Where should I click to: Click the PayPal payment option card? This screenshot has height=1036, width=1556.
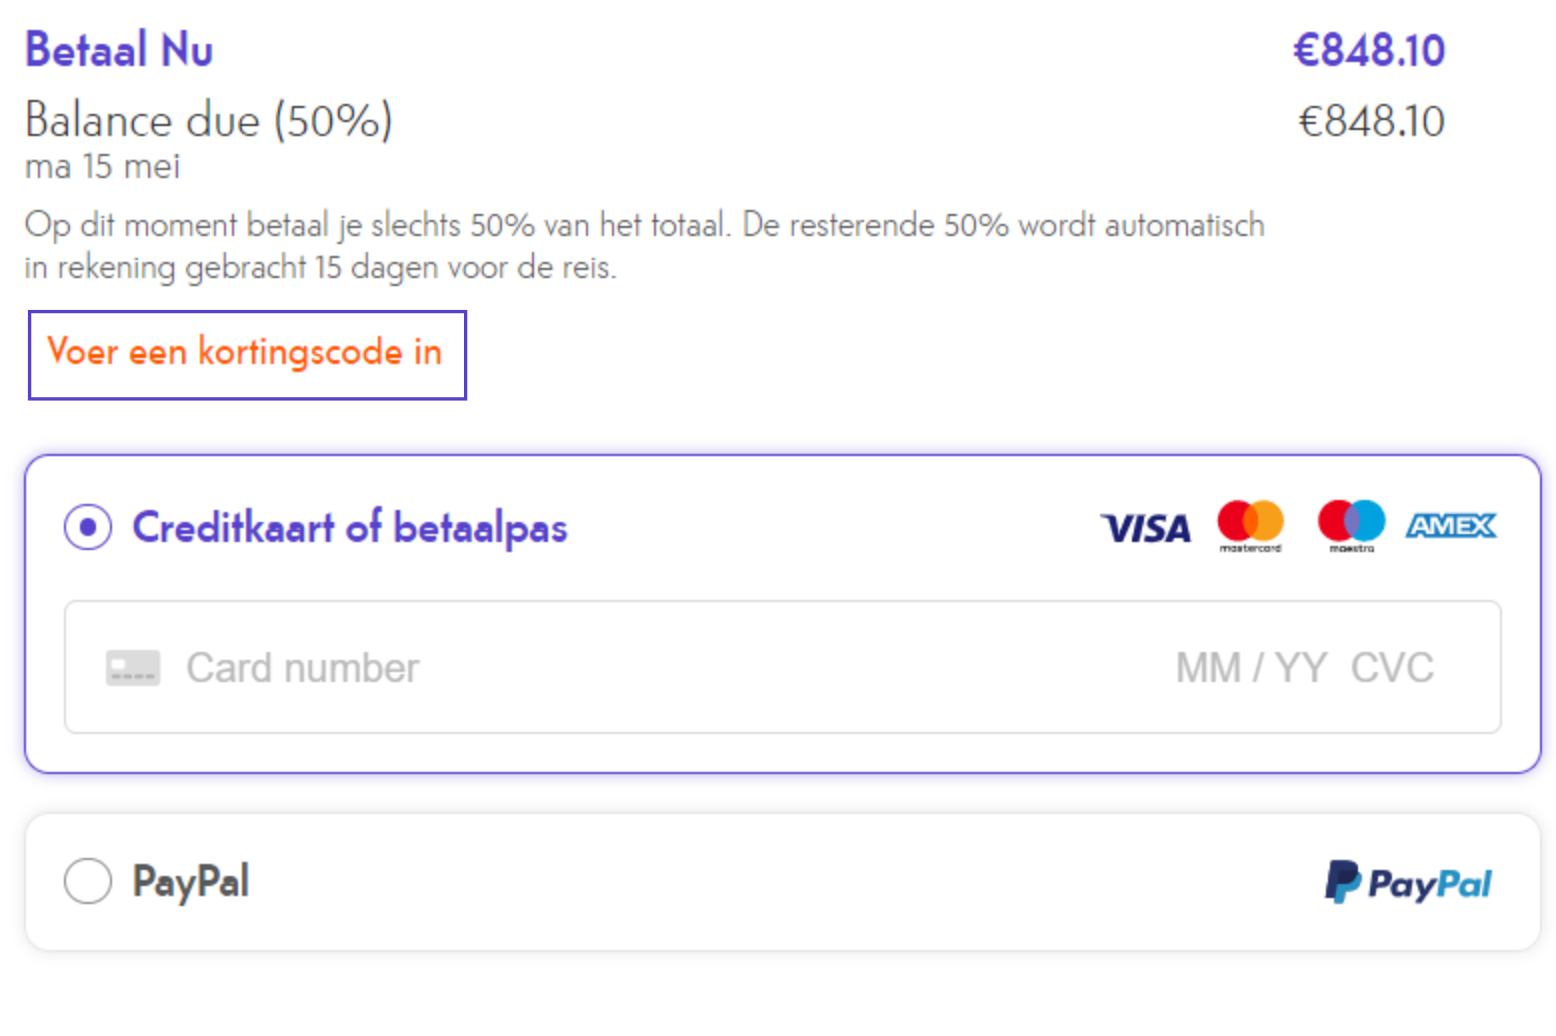[x=783, y=882]
